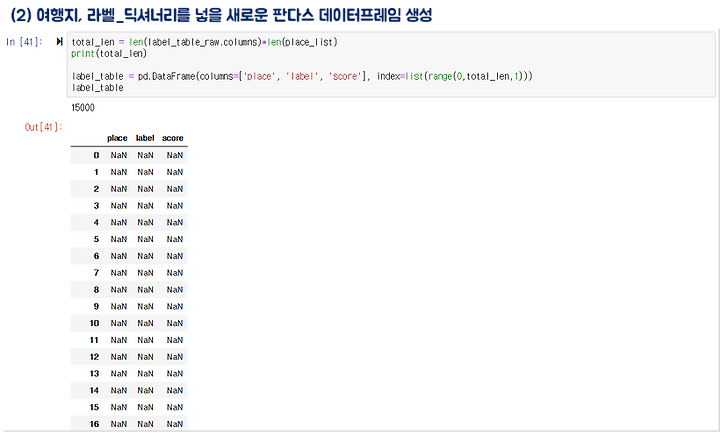Click the printed output 15000
The height and width of the screenshot is (435, 720).
point(83,107)
